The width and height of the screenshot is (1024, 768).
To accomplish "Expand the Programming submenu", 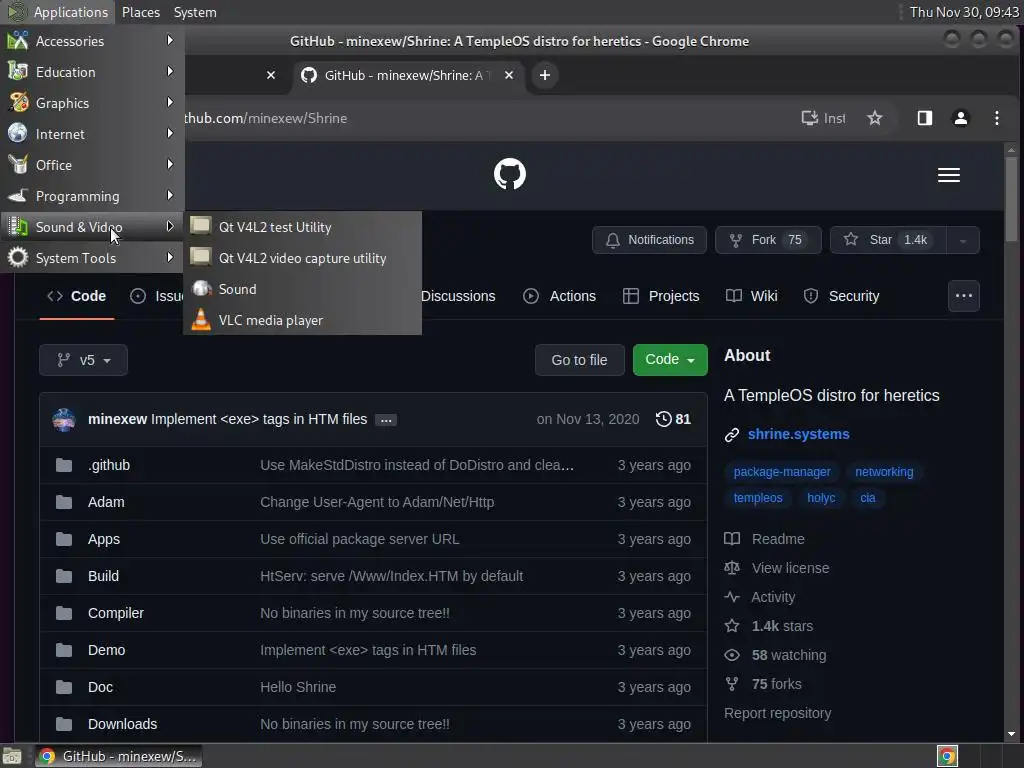I will tap(91, 196).
